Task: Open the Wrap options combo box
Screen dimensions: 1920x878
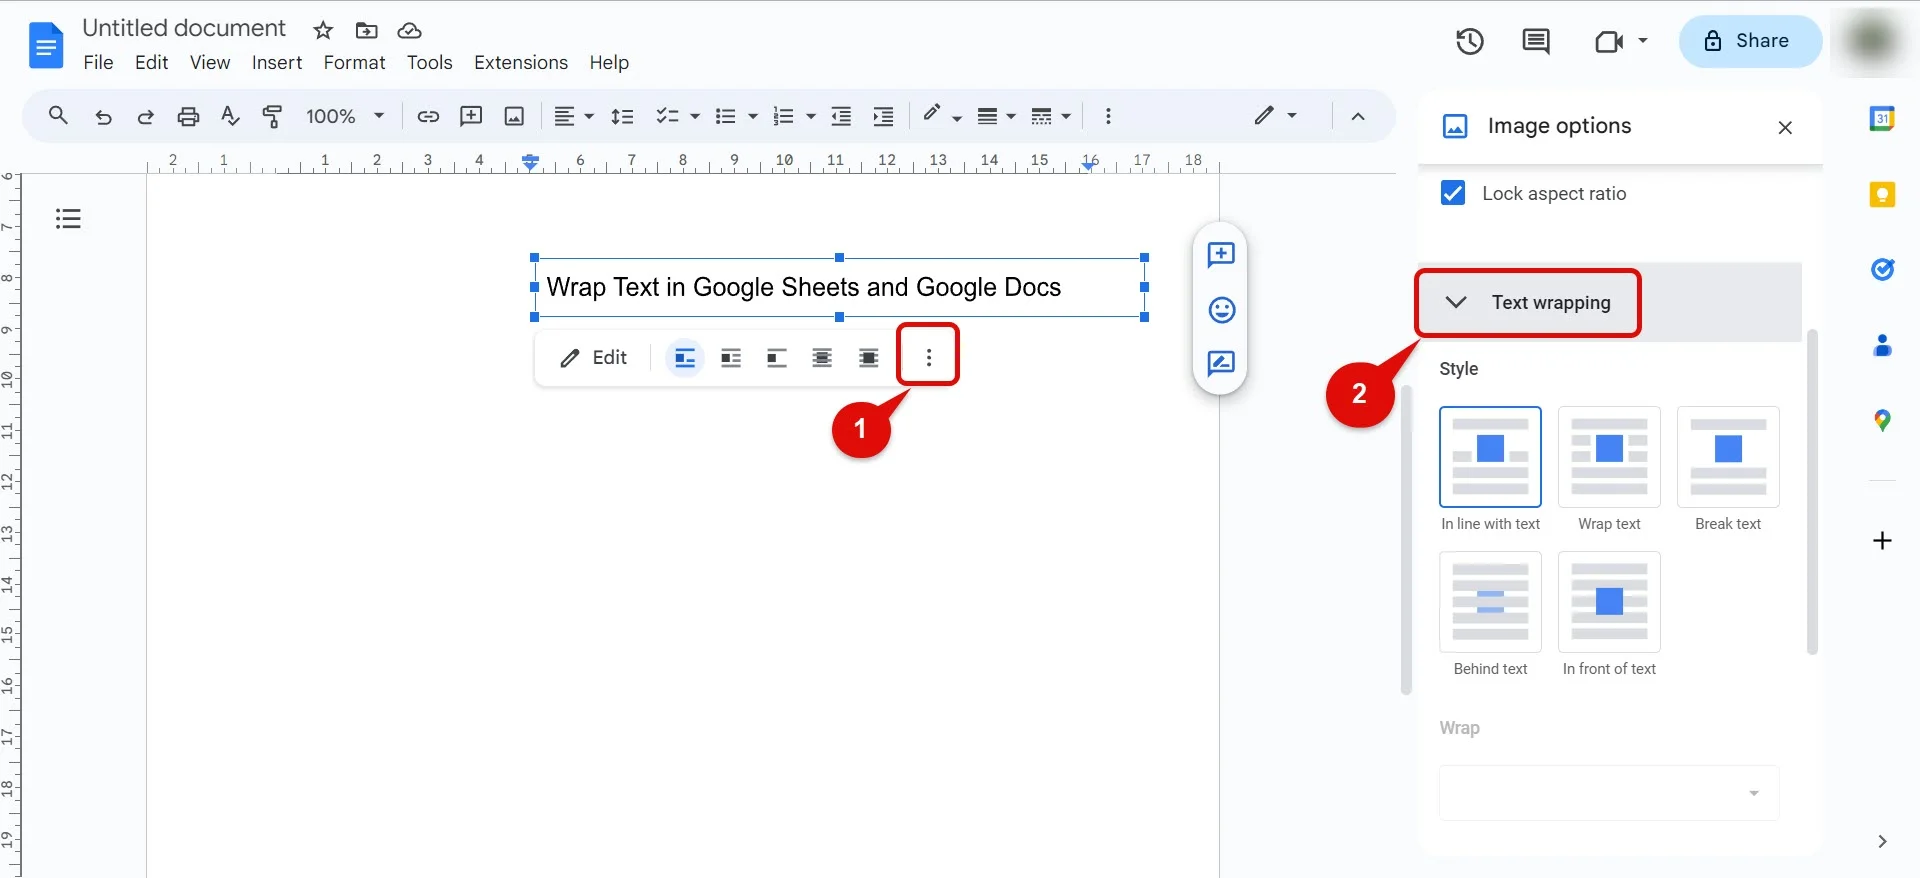Action: (1609, 793)
